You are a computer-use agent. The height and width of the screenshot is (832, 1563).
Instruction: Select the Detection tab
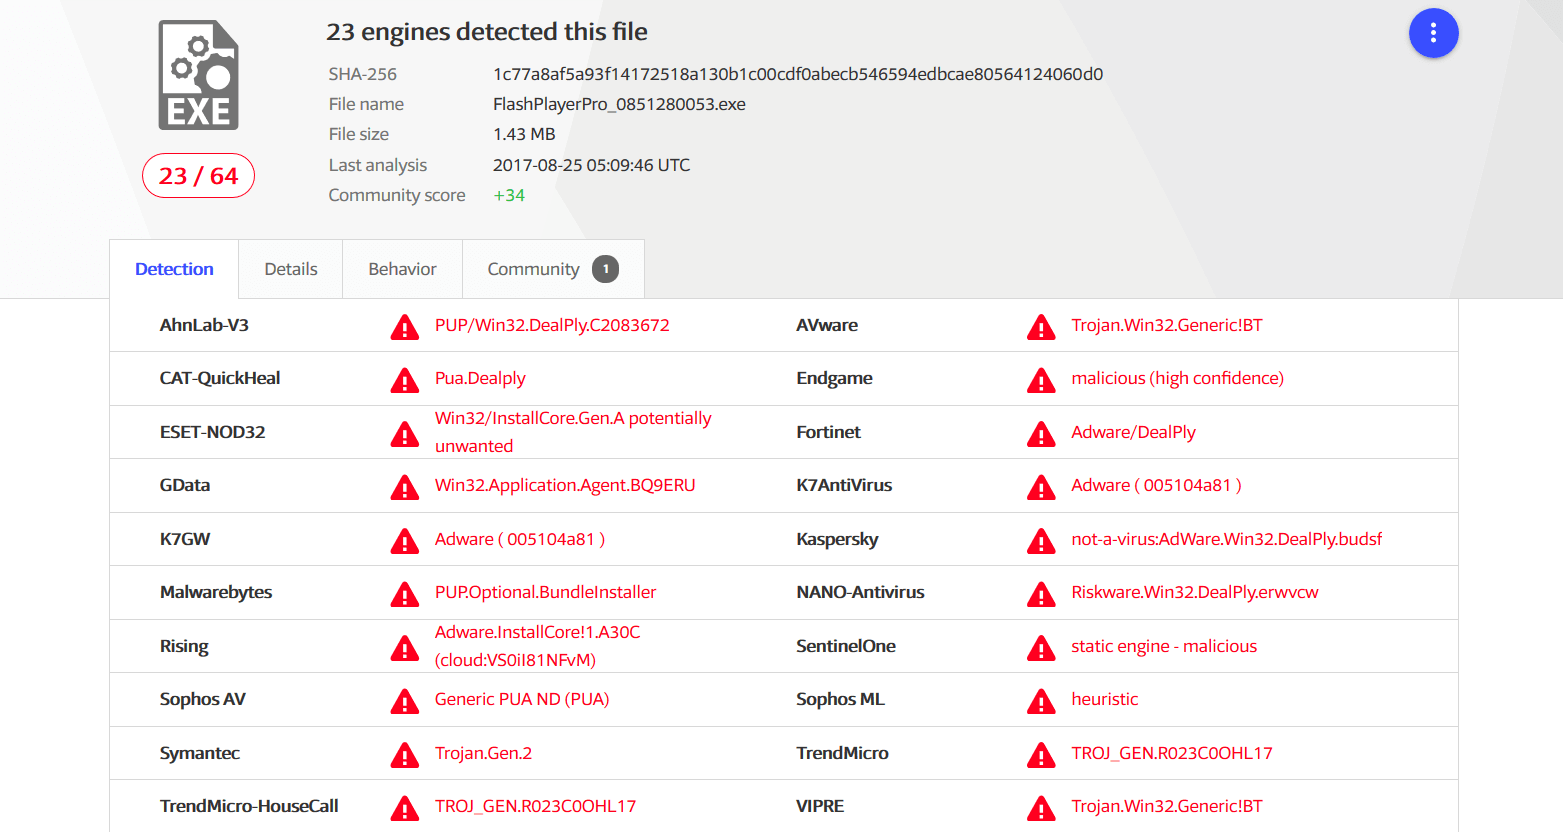(174, 269)
